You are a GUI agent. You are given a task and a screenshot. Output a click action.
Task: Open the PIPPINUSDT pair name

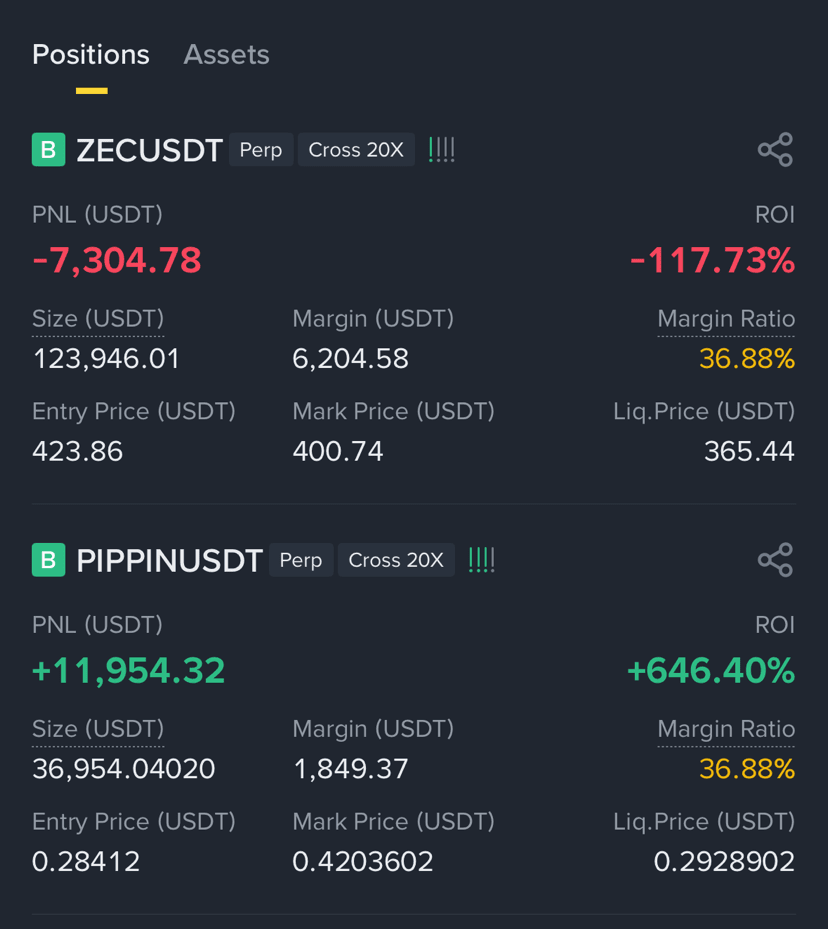[x=169, y=560]
